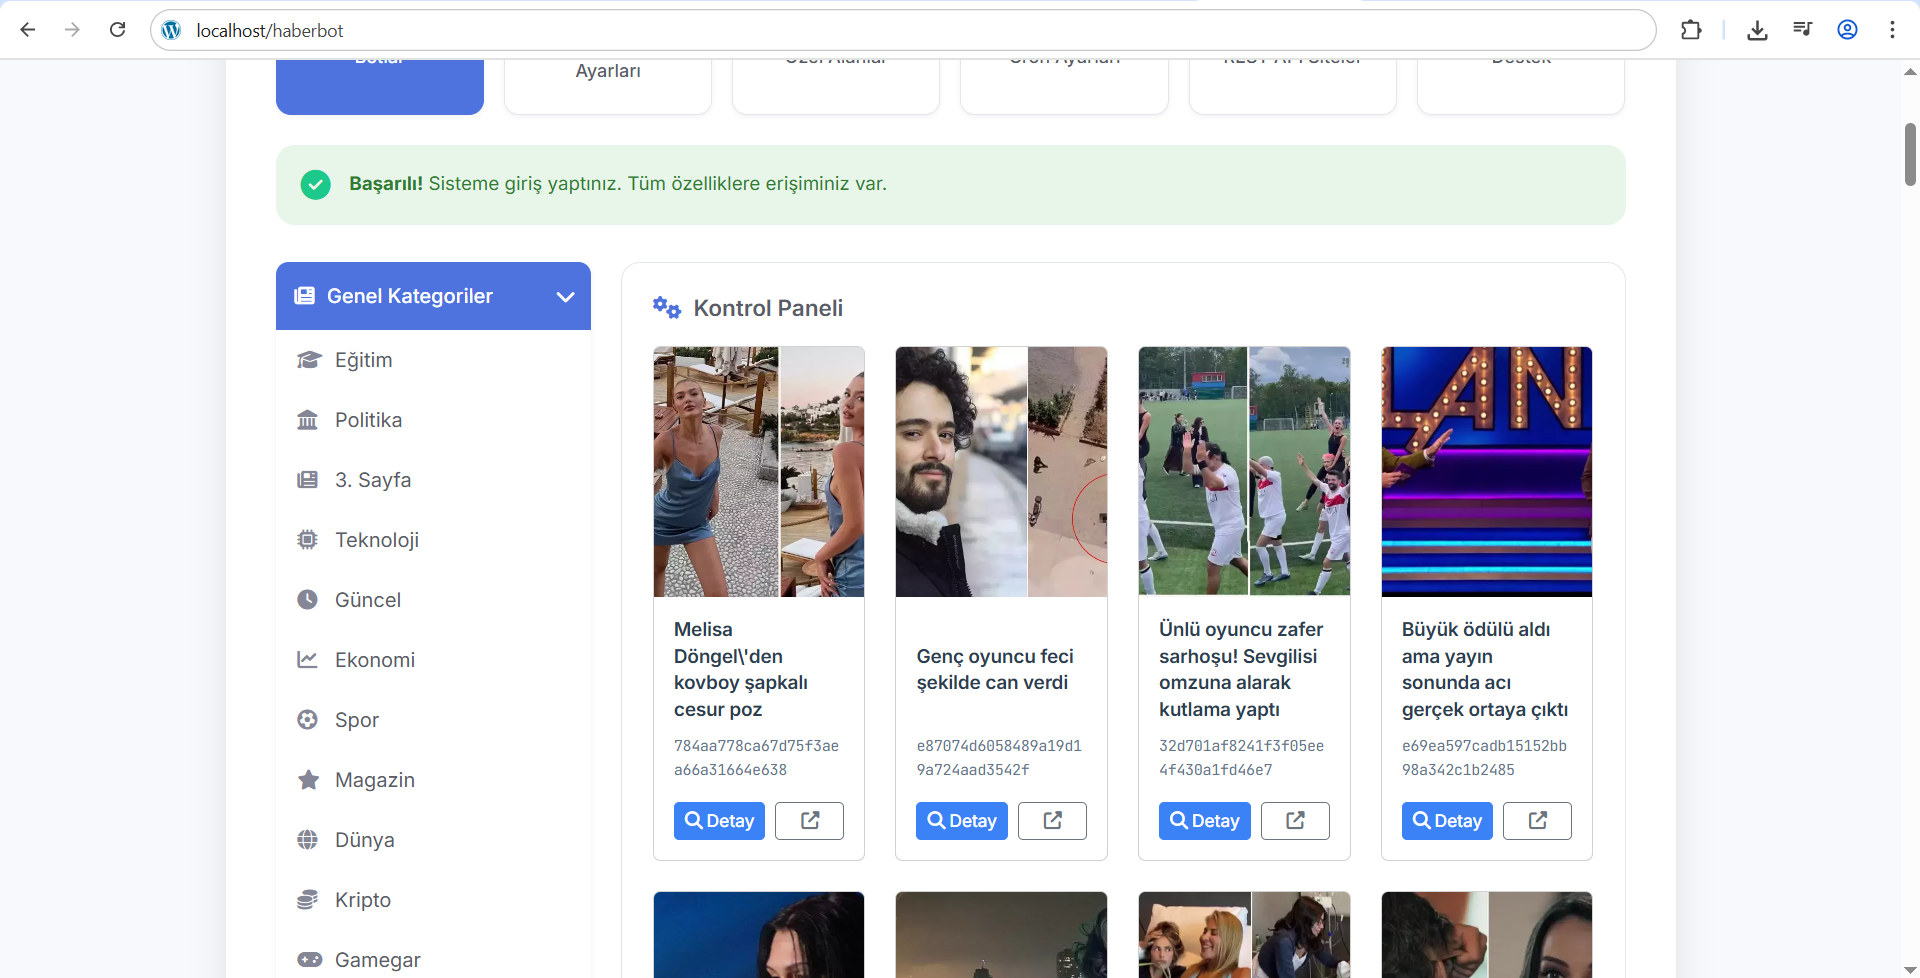Click WordPress site info icon in address bar
1920x978 pixels.
172,30
